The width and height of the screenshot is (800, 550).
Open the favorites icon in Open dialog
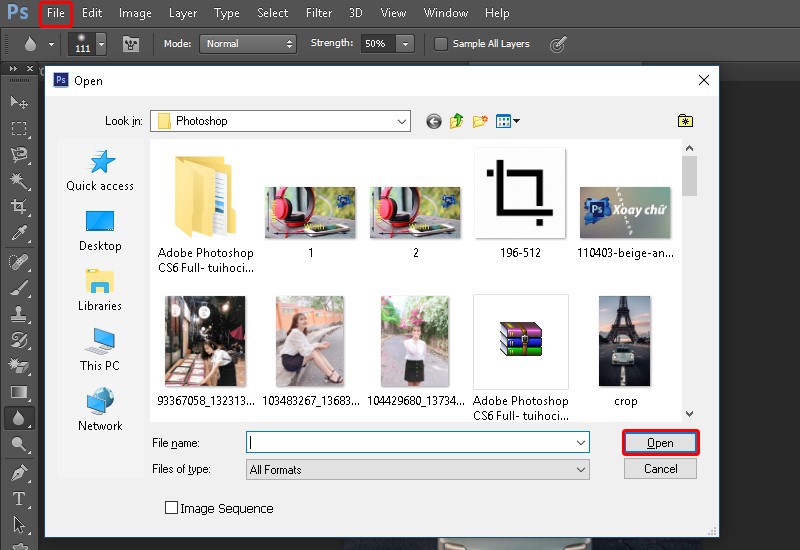[685, 121]
